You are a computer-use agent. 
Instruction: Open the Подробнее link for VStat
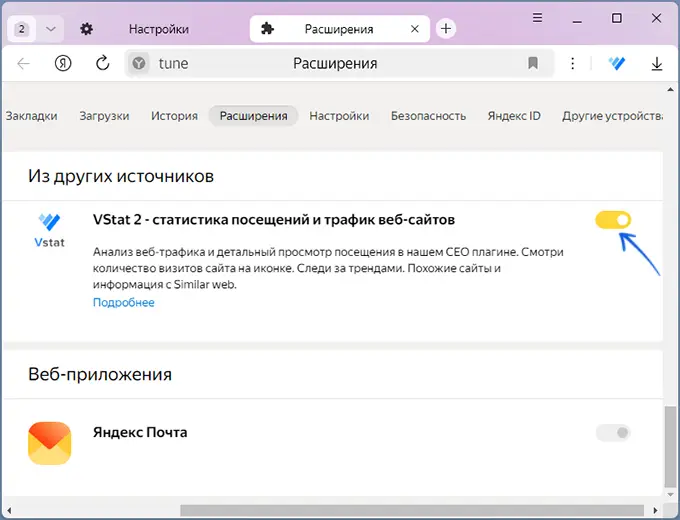[x=124, y=302]
